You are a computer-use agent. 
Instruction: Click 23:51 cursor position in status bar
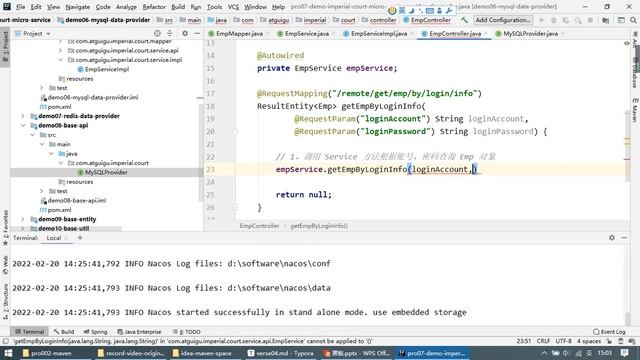click(524, 341)
